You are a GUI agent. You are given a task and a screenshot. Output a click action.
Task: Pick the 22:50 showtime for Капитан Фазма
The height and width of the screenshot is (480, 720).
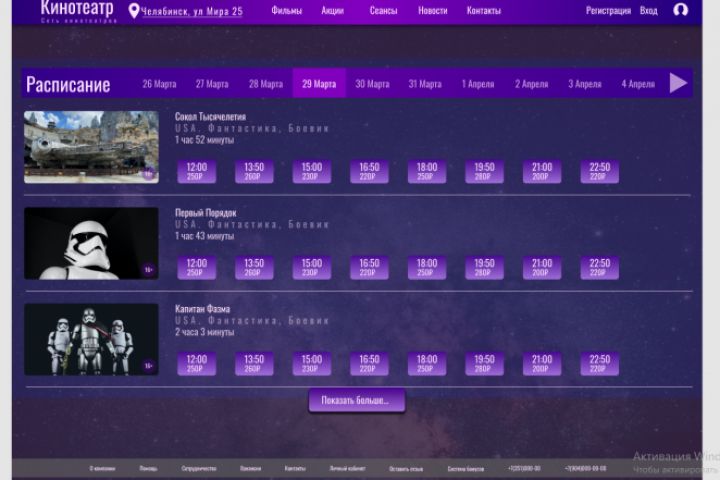pyautogui.click(x=600, y=363)
